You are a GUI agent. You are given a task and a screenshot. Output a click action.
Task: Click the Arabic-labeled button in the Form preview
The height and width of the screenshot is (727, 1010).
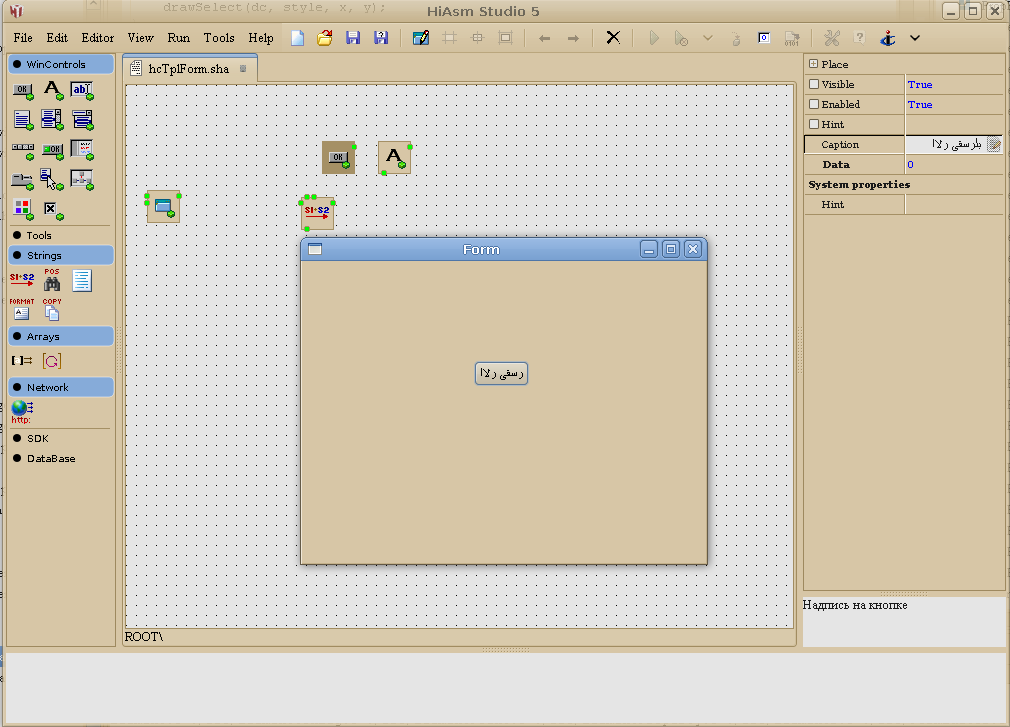pyautogui.click(x=501, y=373)
